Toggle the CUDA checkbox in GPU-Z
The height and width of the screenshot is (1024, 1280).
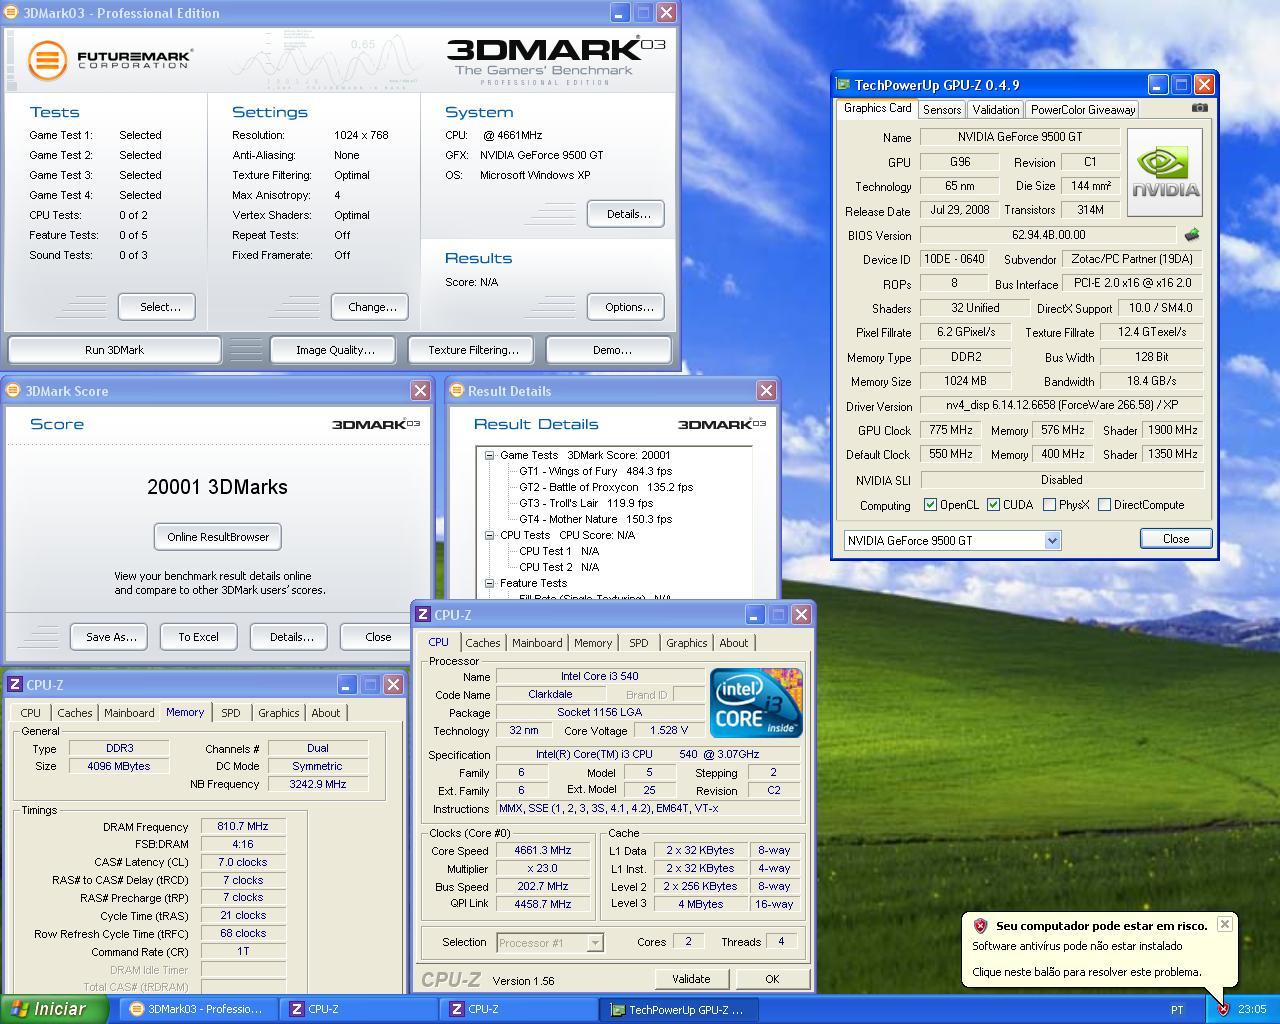pyautogui.click(x=993, y=505)
